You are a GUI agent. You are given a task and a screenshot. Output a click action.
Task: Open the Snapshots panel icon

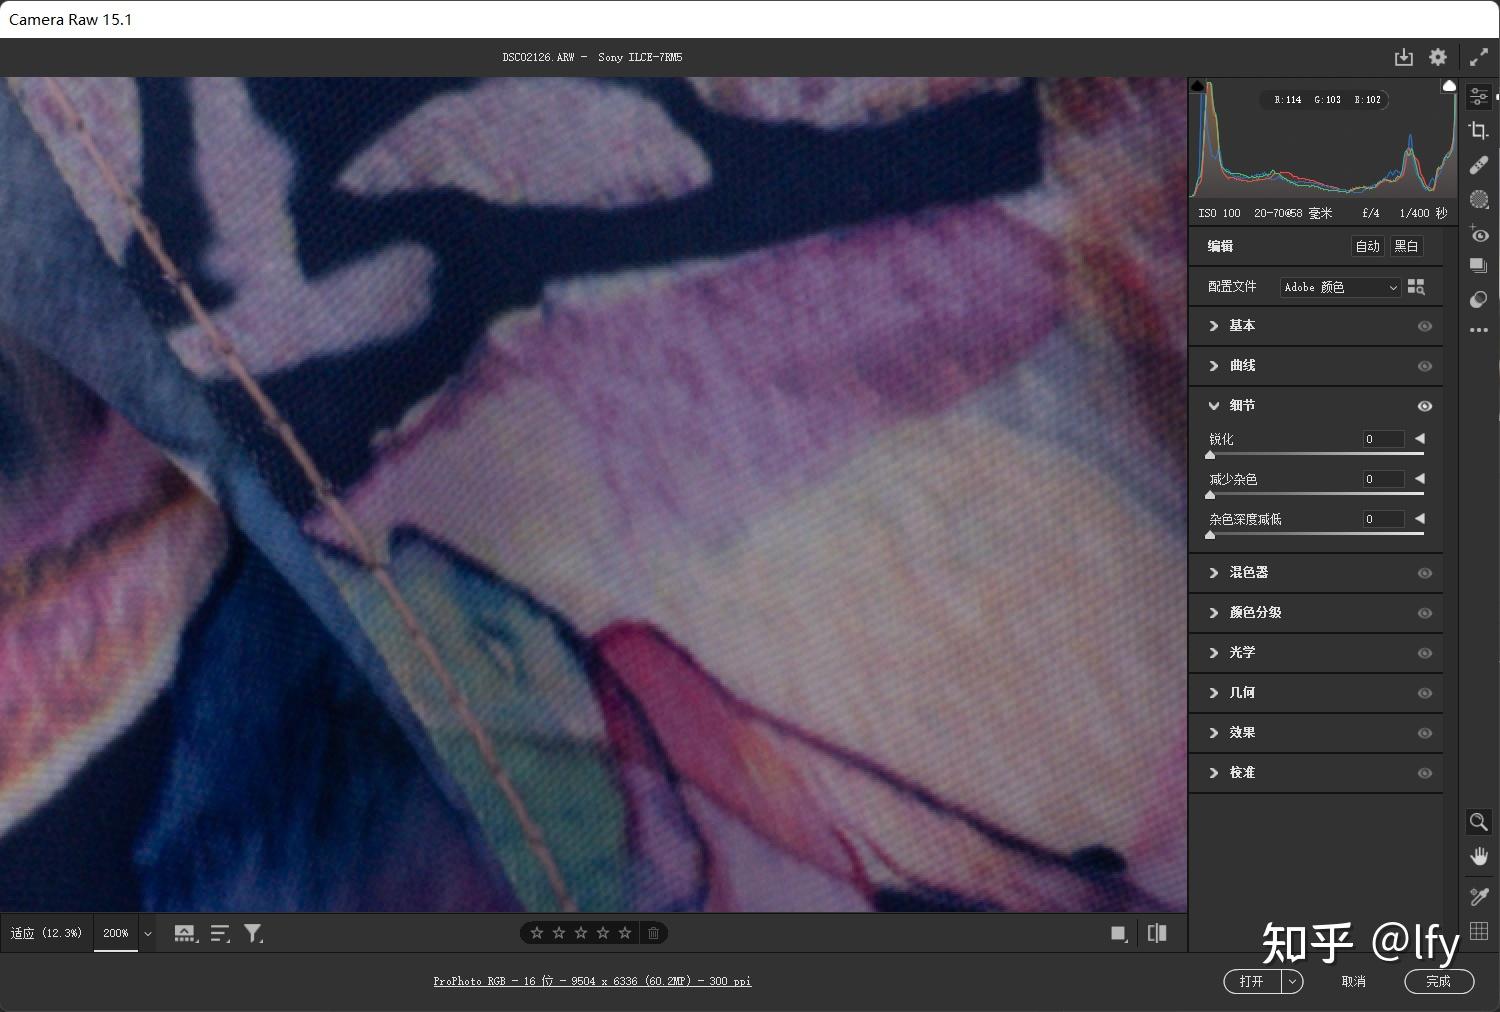click(1479, 265)
